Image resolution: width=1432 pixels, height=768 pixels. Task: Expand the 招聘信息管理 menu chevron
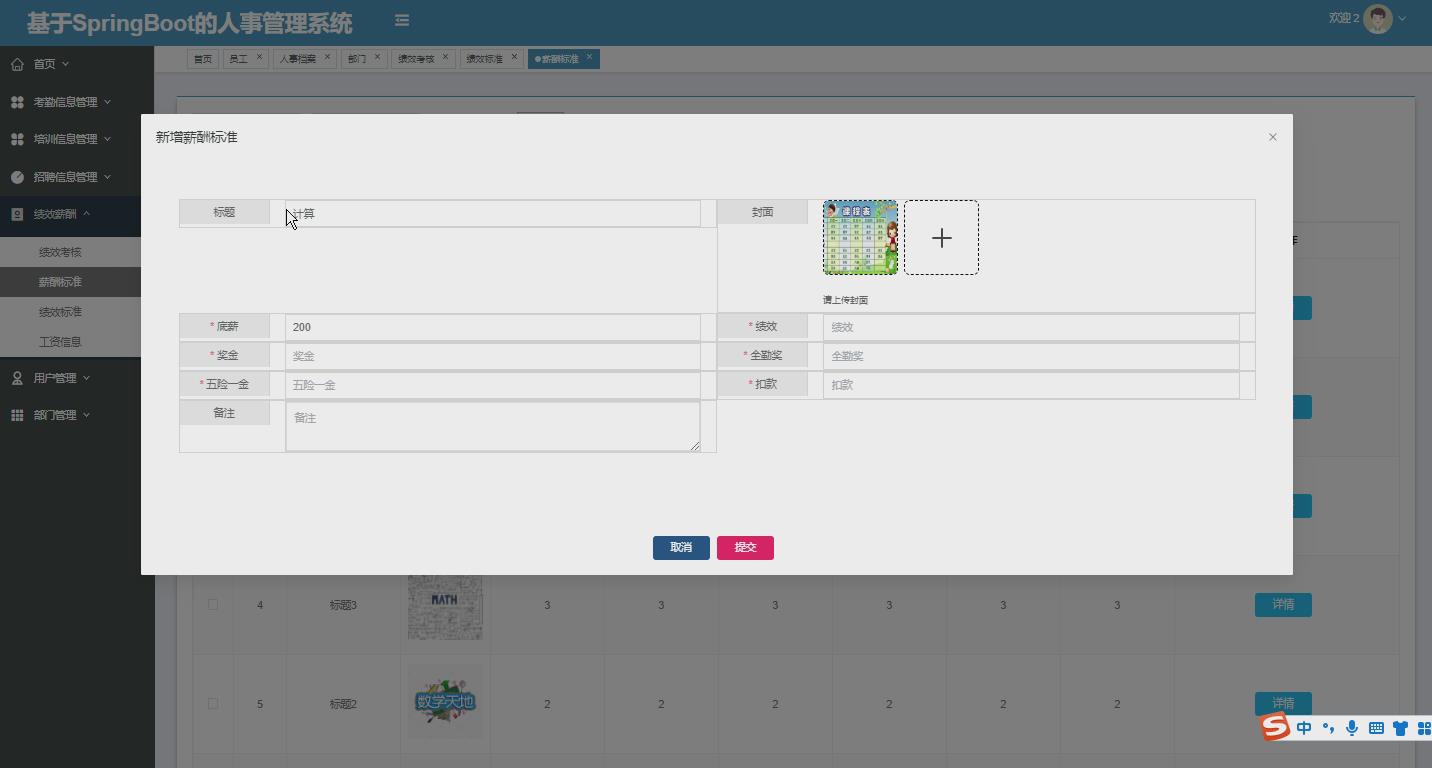click(x=107, y=177)
